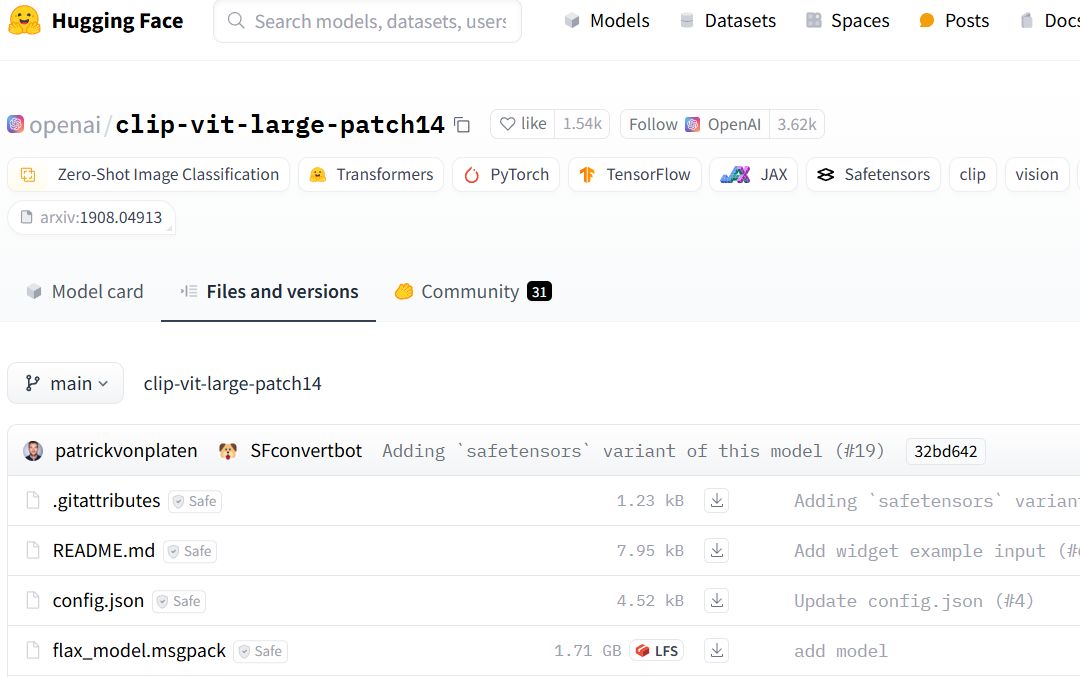Click the arxiv:1908.04913 tag
The height and width of the screenshot is (677, 1080).
[x=91, y=217]
